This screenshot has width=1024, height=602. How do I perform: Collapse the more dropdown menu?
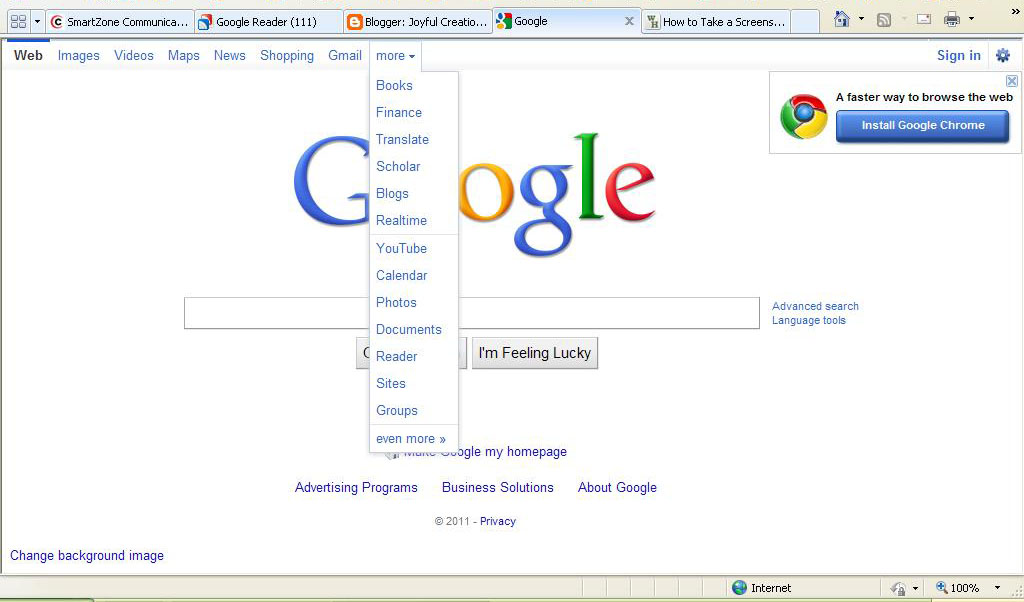tap(395, 56)
